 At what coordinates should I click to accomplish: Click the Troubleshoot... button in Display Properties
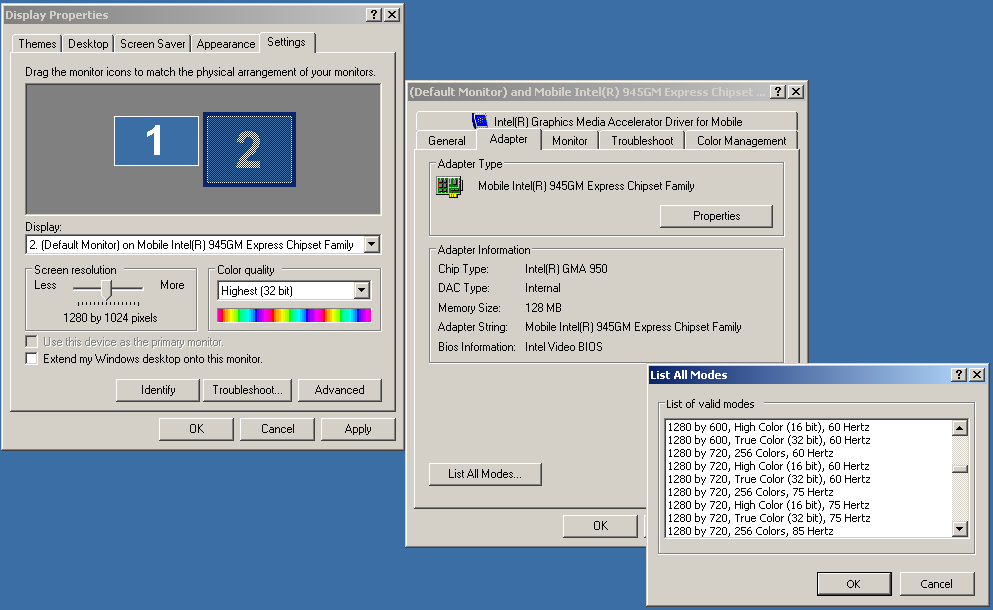247,390
